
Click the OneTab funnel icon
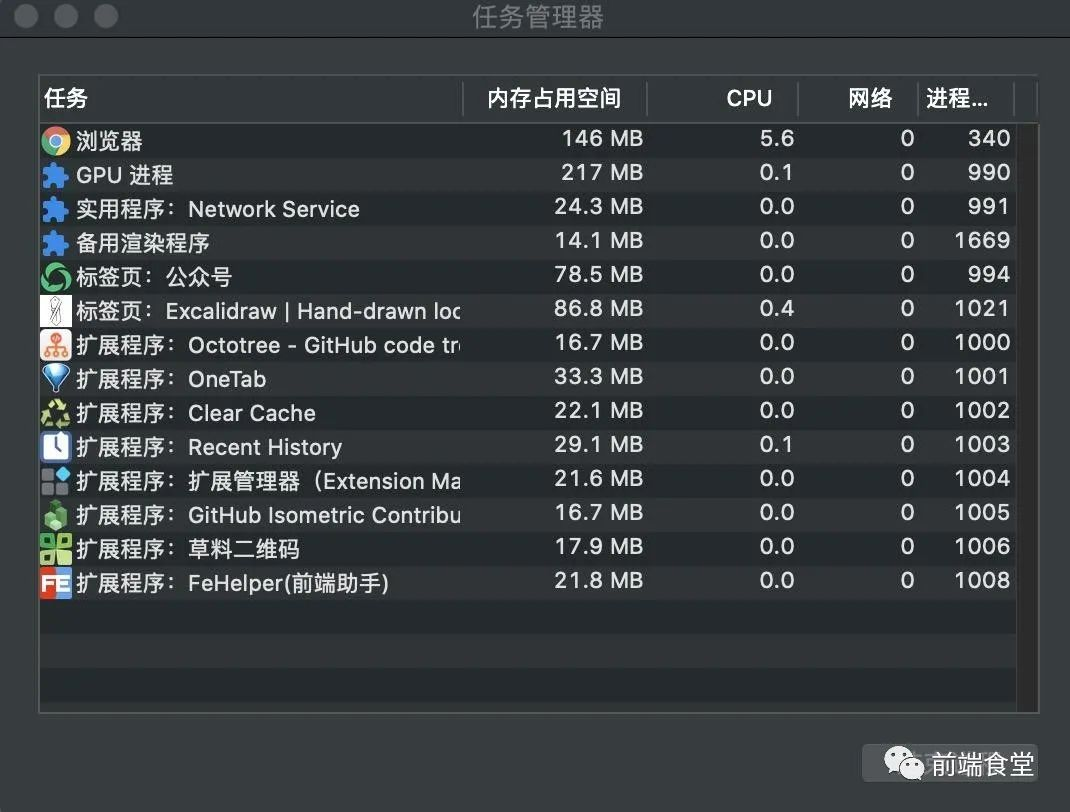click(x=56, y=379)
